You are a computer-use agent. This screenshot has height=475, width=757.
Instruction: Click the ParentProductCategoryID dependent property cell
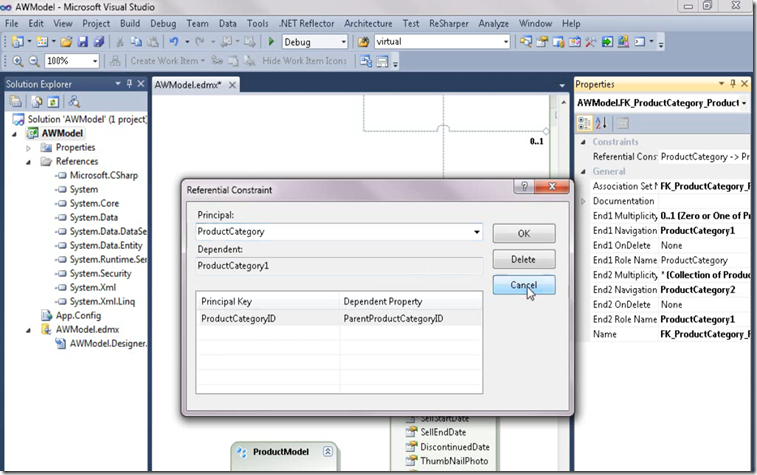click(410, 319)
